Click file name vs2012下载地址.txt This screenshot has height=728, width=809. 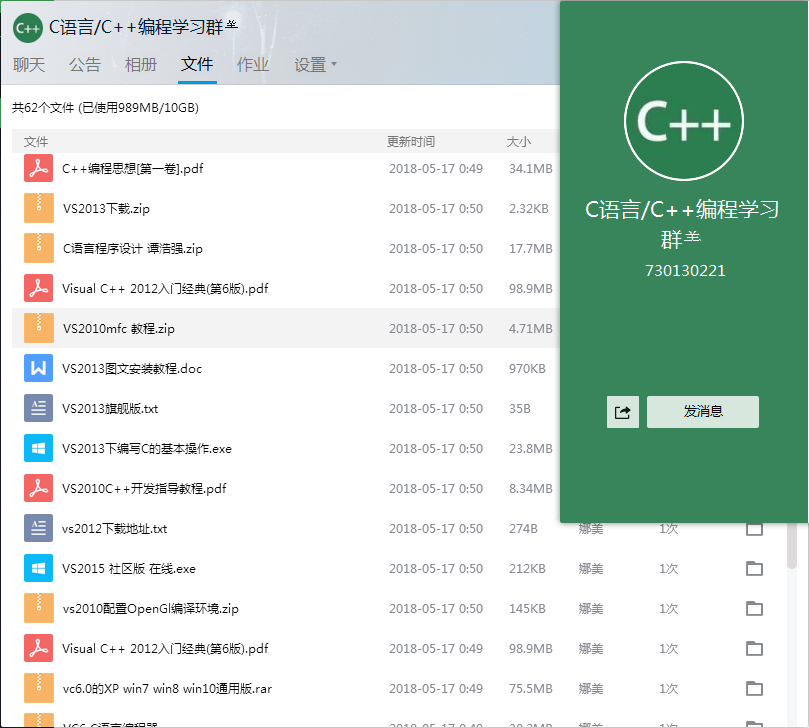pos(115,529)
